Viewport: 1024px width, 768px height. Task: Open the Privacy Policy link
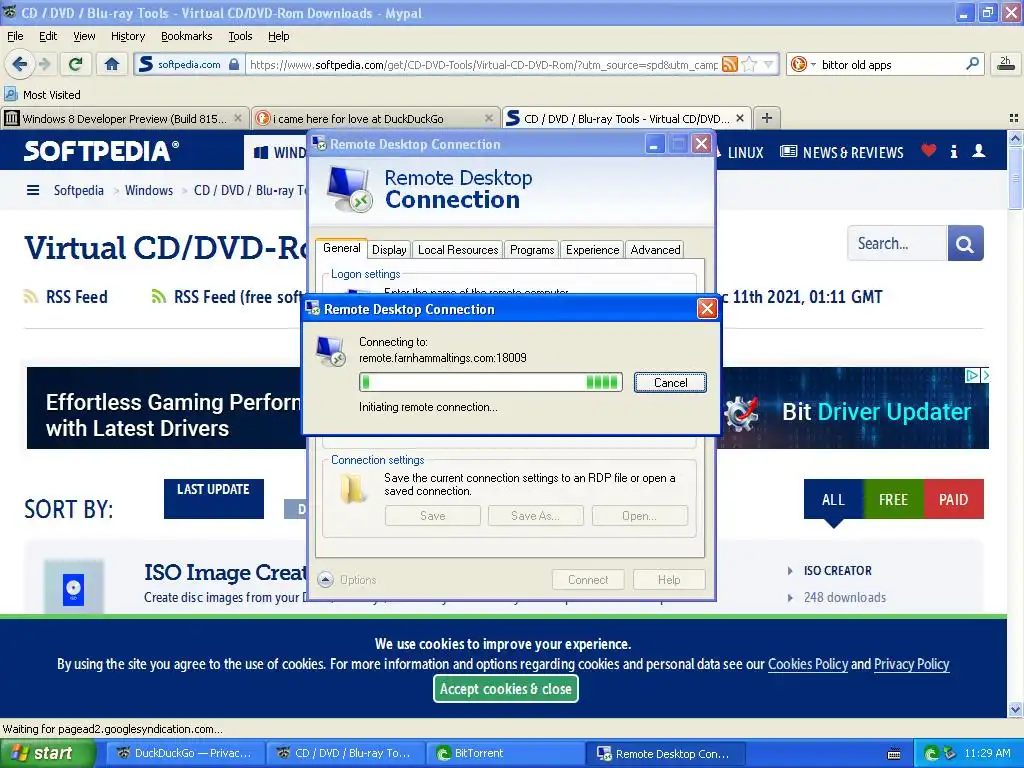click(x=911, y=664)
